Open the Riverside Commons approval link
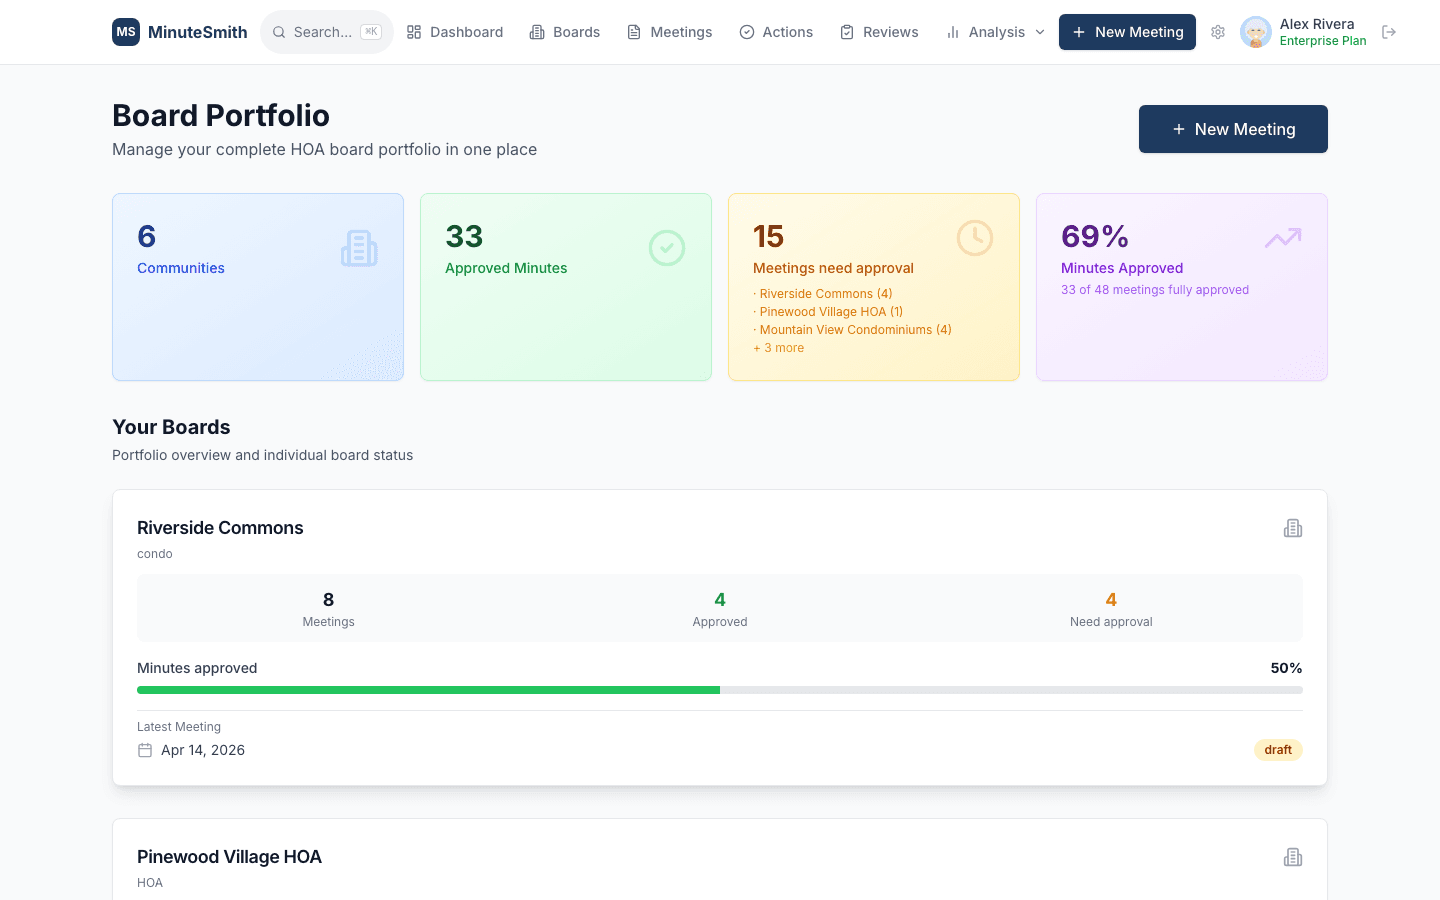This screenshot has width=1440, height=900. click(824, 293)
